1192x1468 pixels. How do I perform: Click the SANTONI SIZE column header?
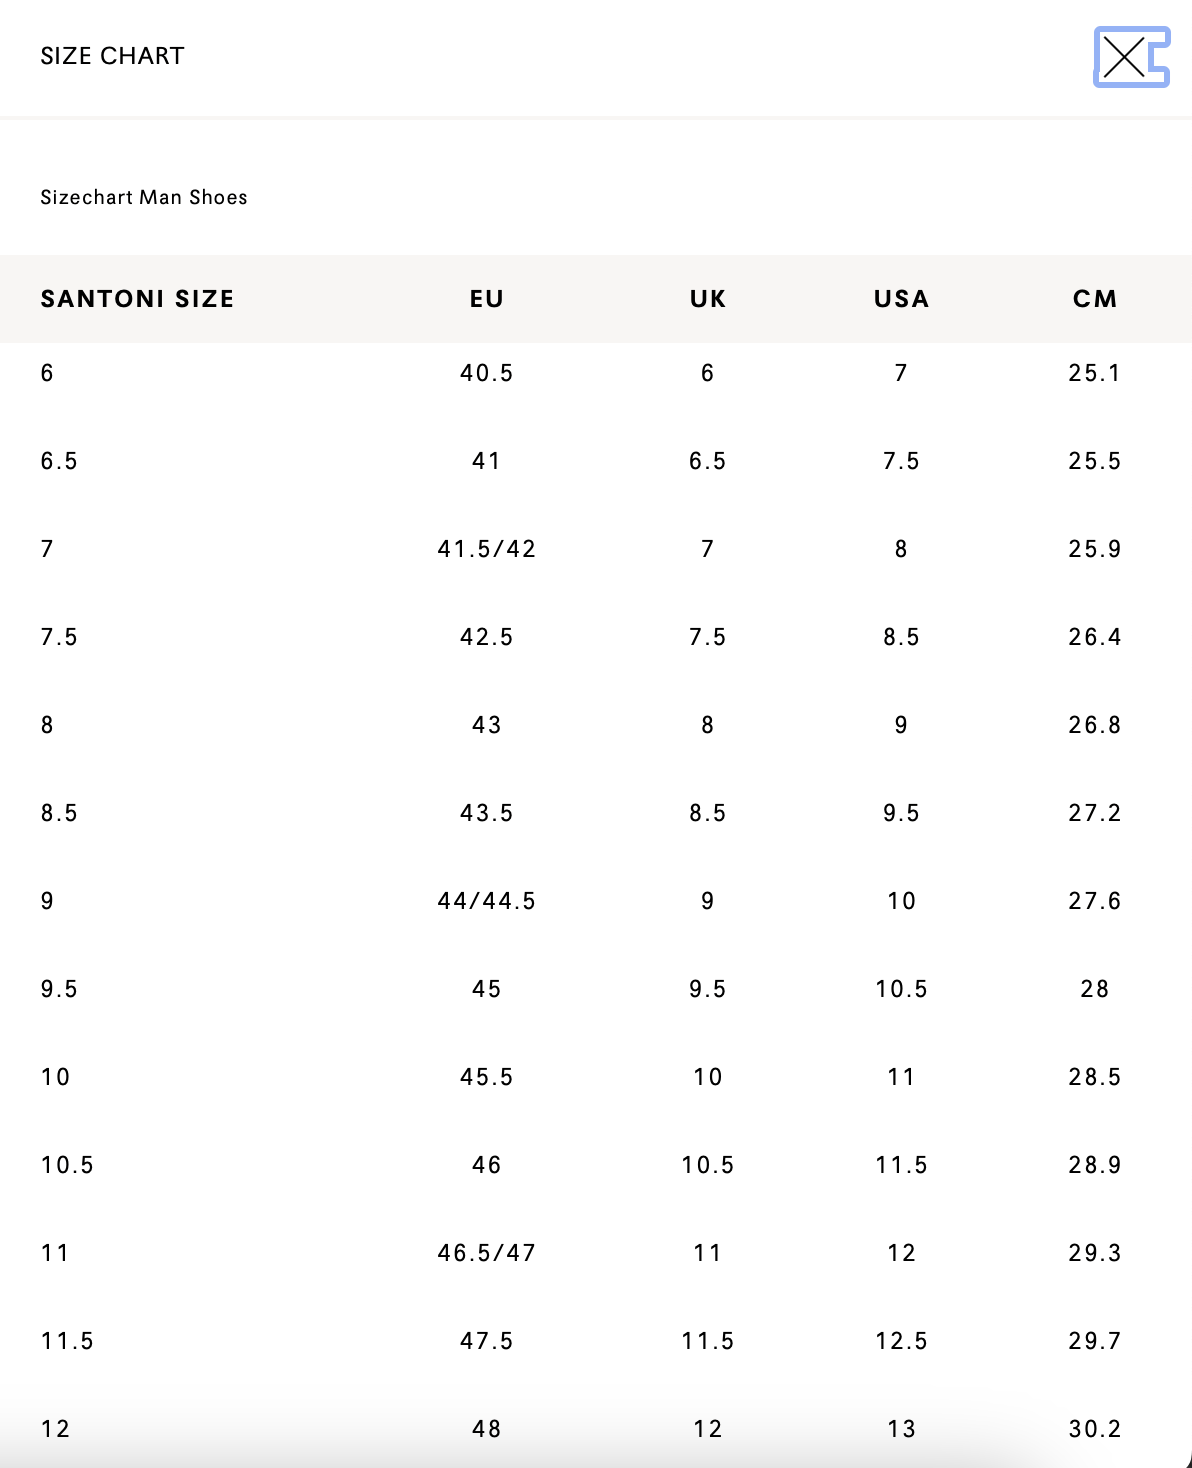137,299
